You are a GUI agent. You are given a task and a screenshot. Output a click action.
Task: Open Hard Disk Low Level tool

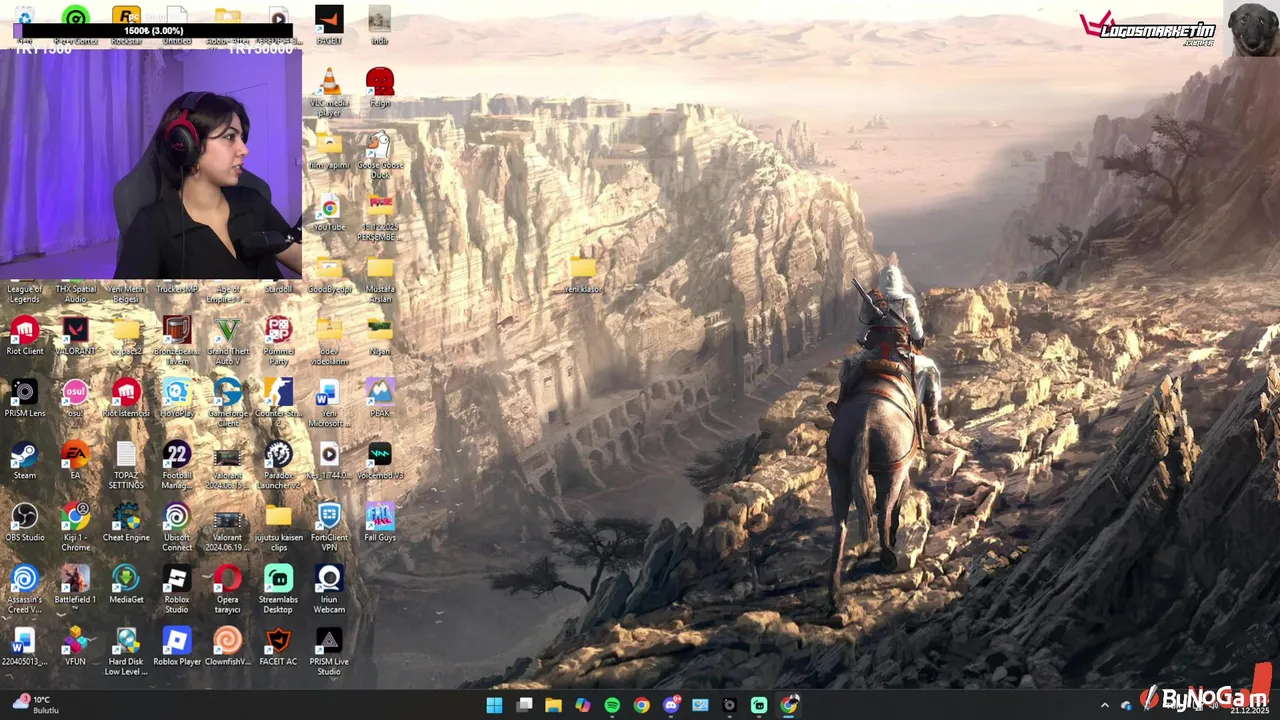click(126, 651)
